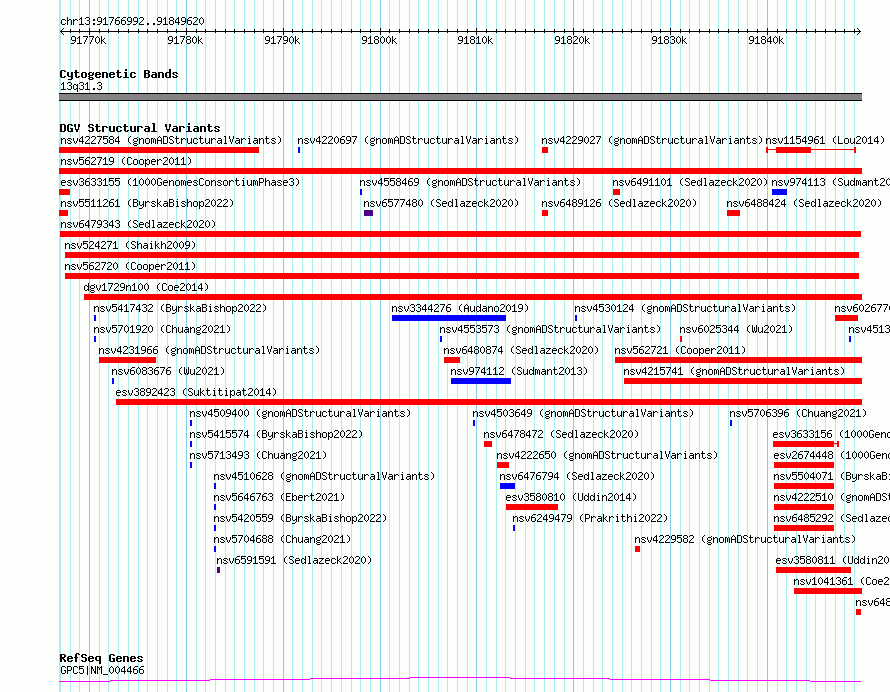This screenshot has width=890, height=692.
Task: Select esv2674448 variant label
Action: click(831, 455)
